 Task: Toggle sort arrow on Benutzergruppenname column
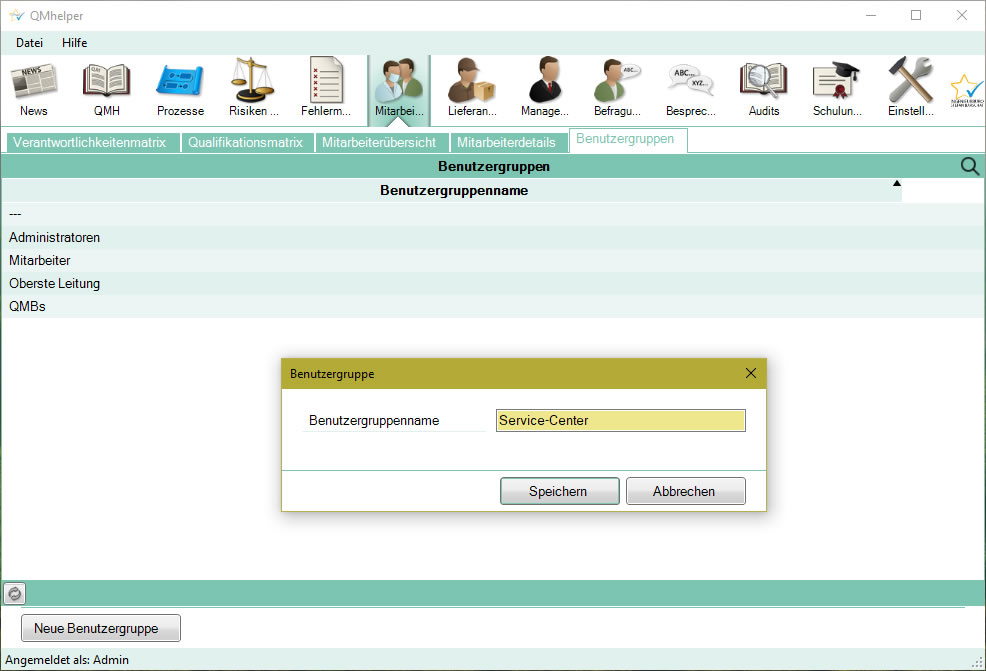pos(896,184)
